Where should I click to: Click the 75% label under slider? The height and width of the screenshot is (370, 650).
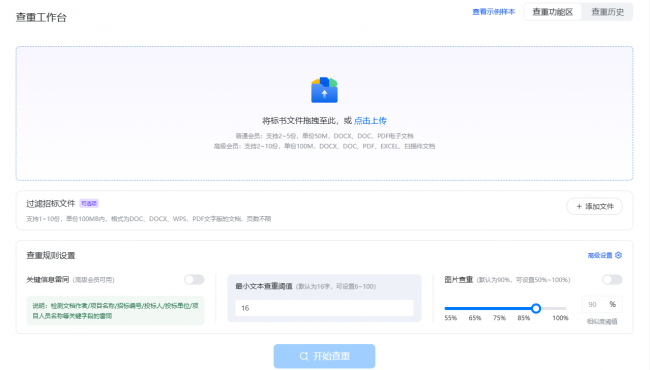(x=499, y=318)
